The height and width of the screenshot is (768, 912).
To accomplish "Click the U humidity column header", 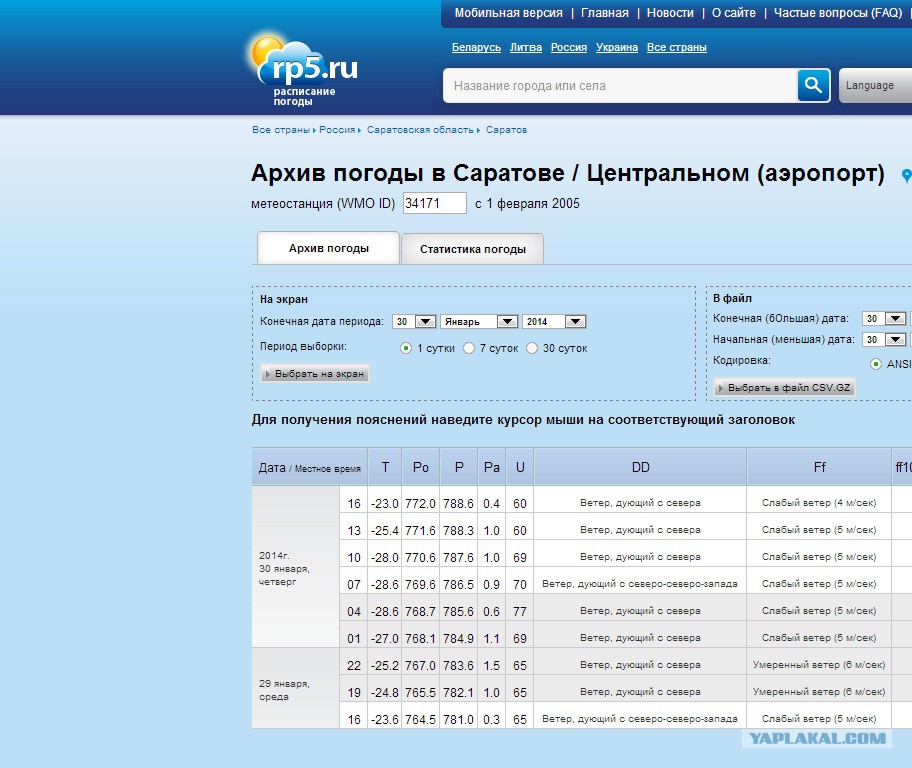I will [x=520, y=467].
